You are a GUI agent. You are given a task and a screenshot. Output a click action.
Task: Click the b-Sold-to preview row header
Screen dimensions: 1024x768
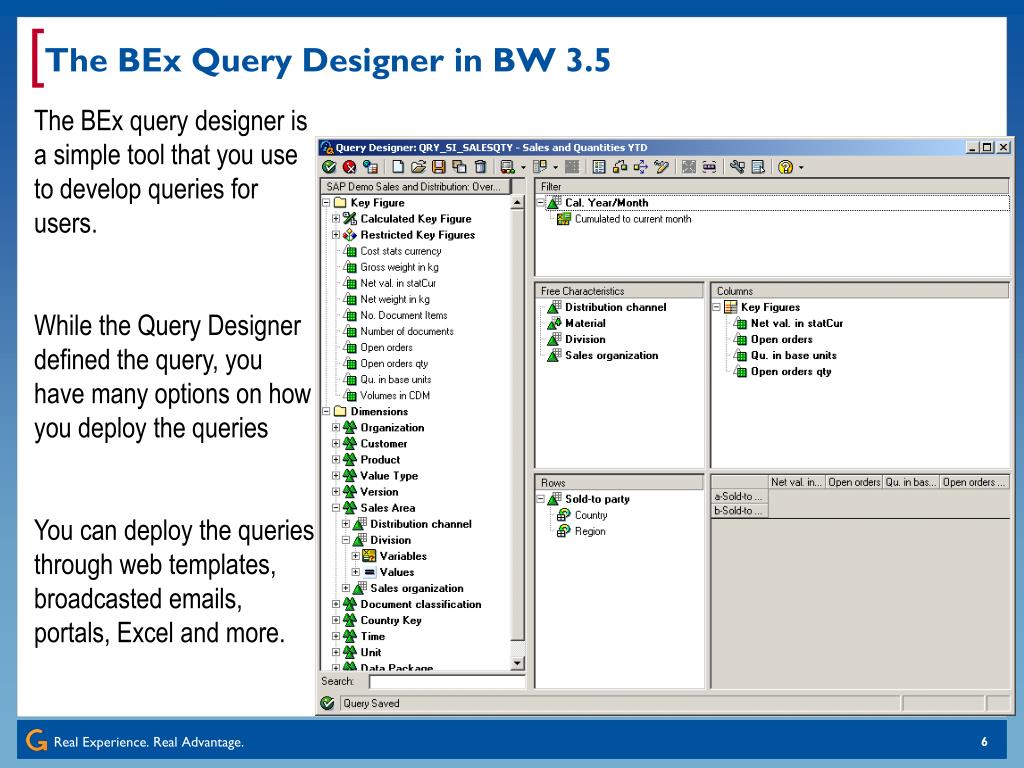[x=740, y=511]
